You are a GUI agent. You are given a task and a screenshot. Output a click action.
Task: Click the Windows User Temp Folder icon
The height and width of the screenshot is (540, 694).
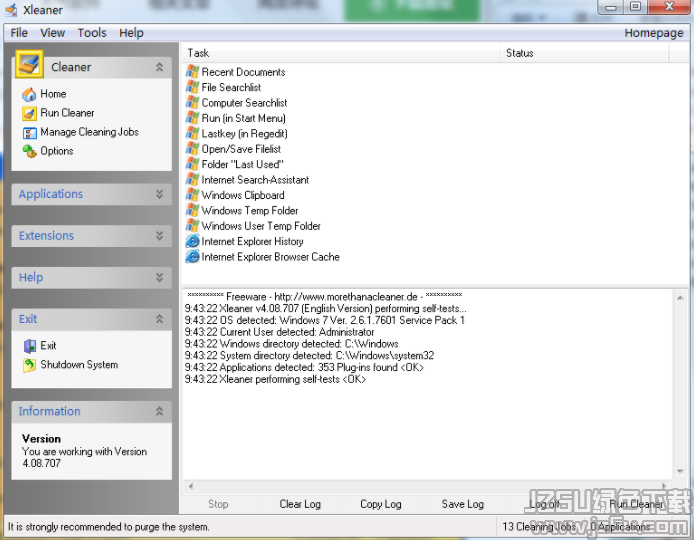point(192,226)
